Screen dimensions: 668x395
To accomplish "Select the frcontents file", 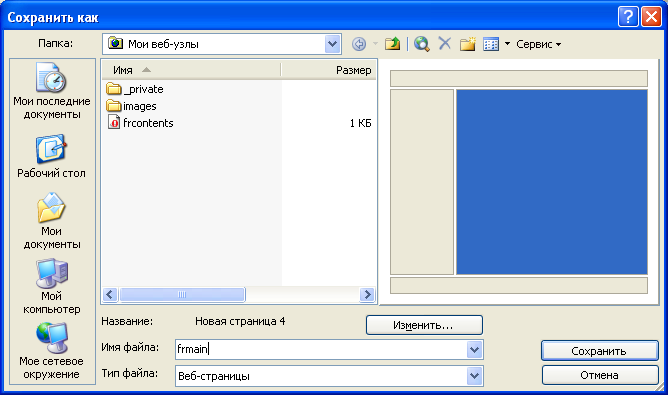I will click(140, 123).
